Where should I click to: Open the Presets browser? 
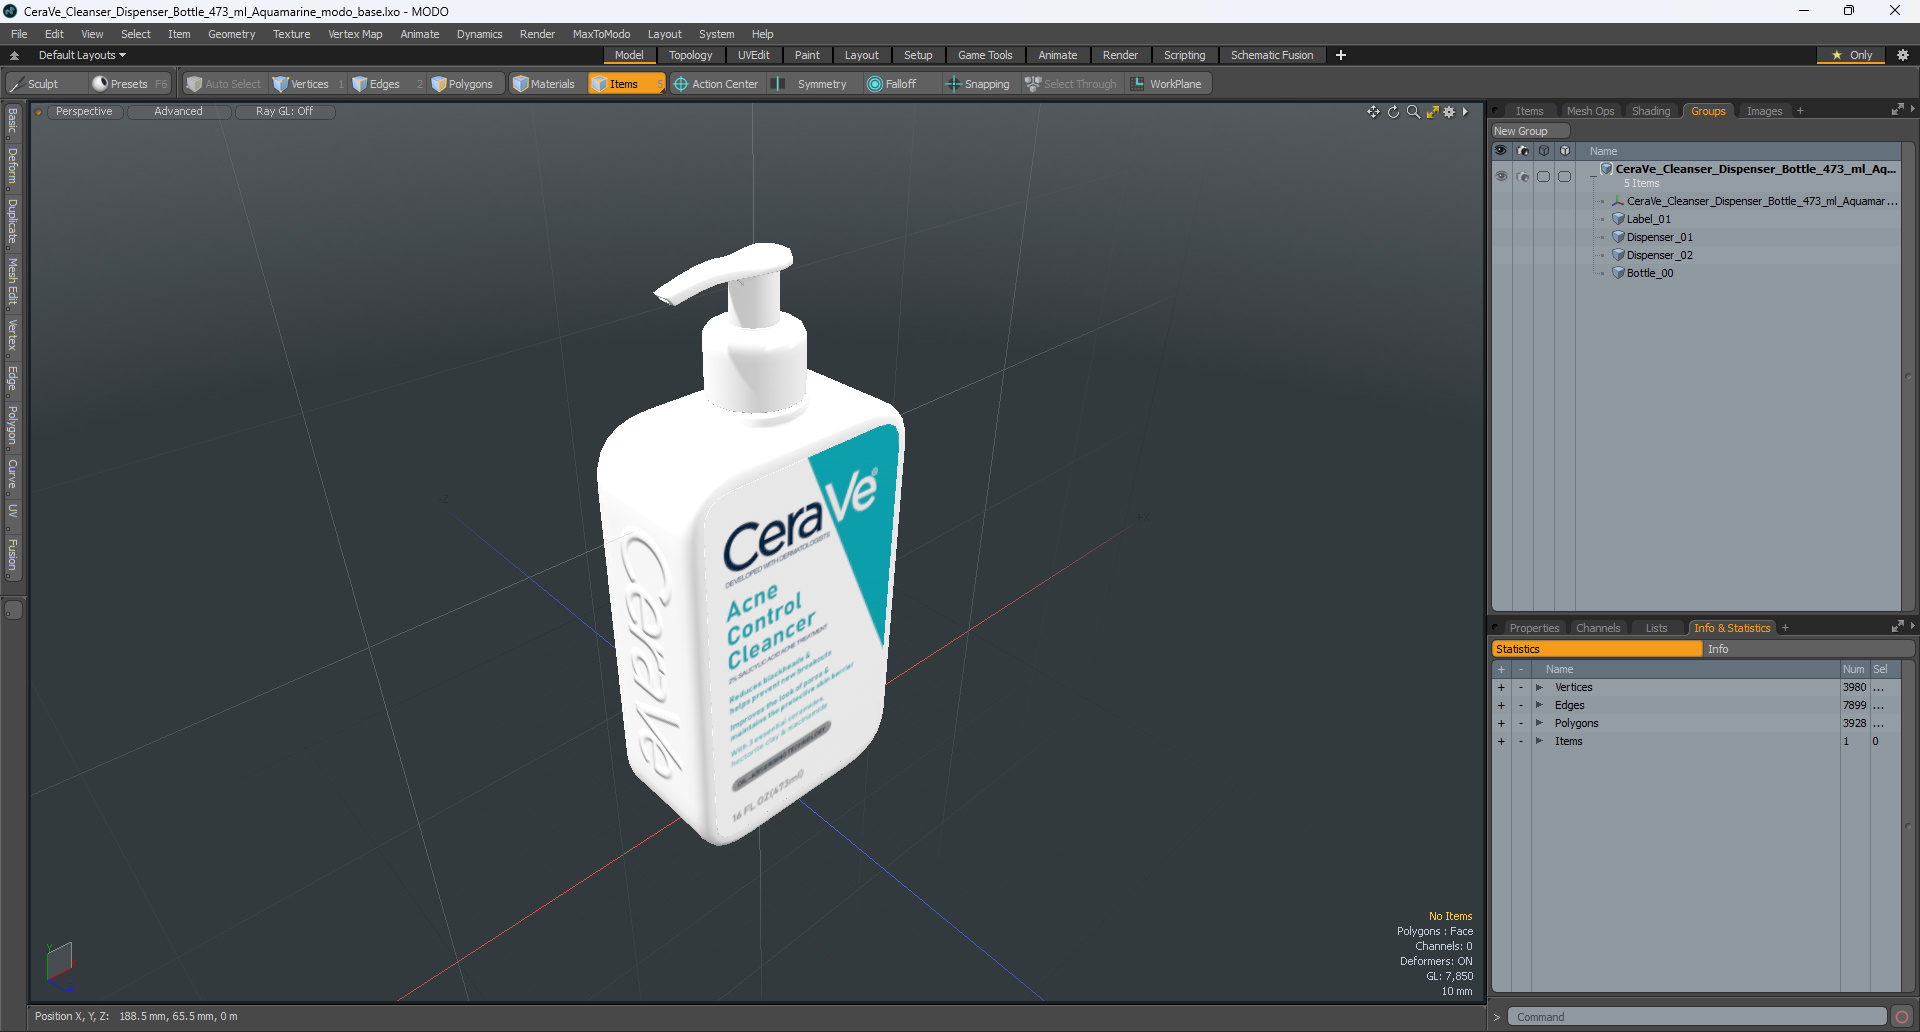[128, 84]
